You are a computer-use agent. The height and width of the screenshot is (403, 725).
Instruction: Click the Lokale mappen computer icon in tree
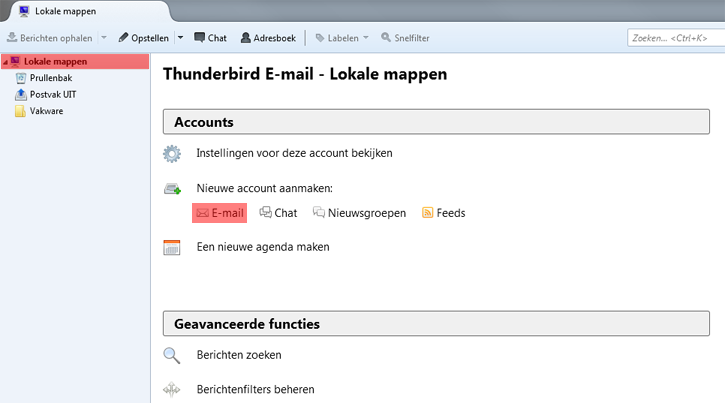[15, 61]
